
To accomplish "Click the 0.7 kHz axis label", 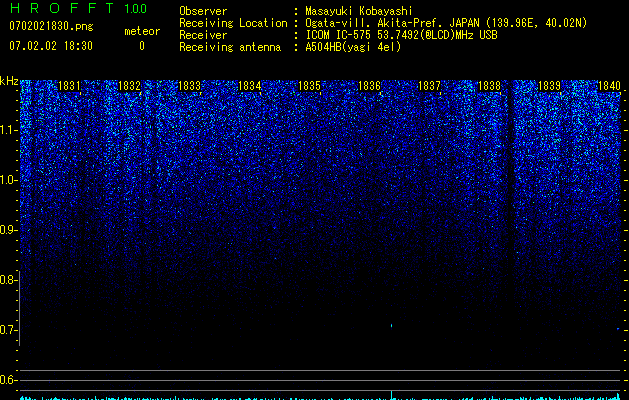I will coord(8,330).
